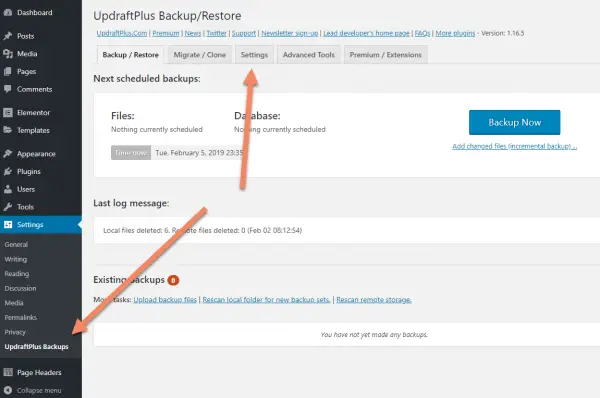Click the Appearance brush icon

pos(8,154)
